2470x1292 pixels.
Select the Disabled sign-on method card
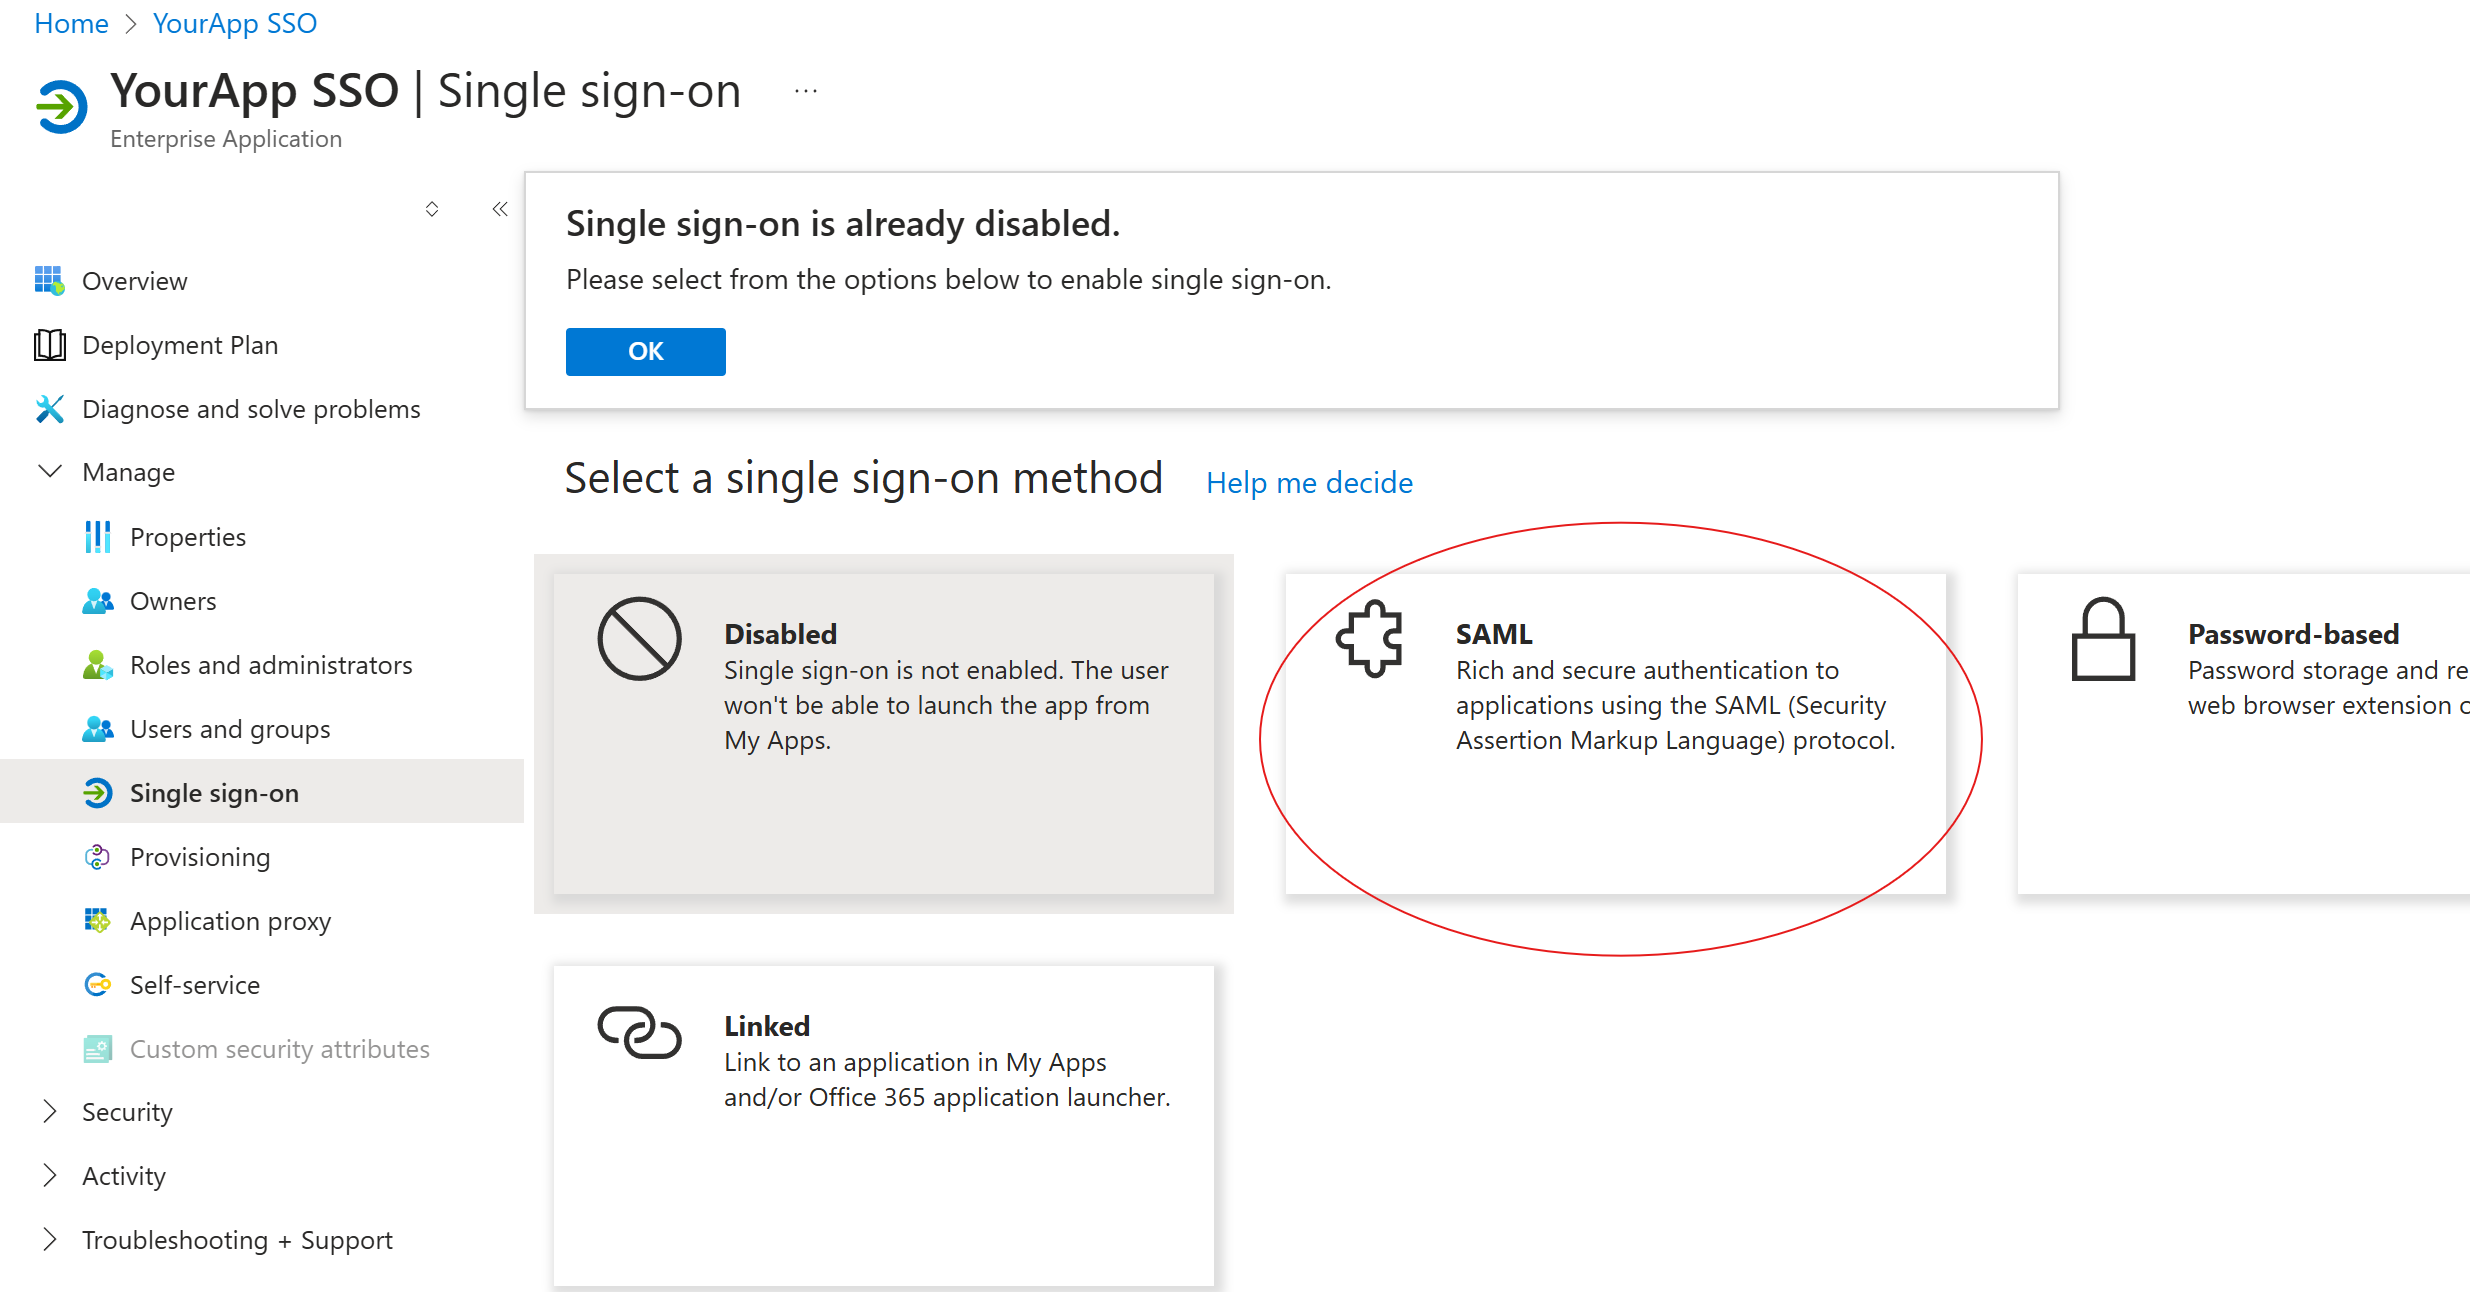coord(884,733)
